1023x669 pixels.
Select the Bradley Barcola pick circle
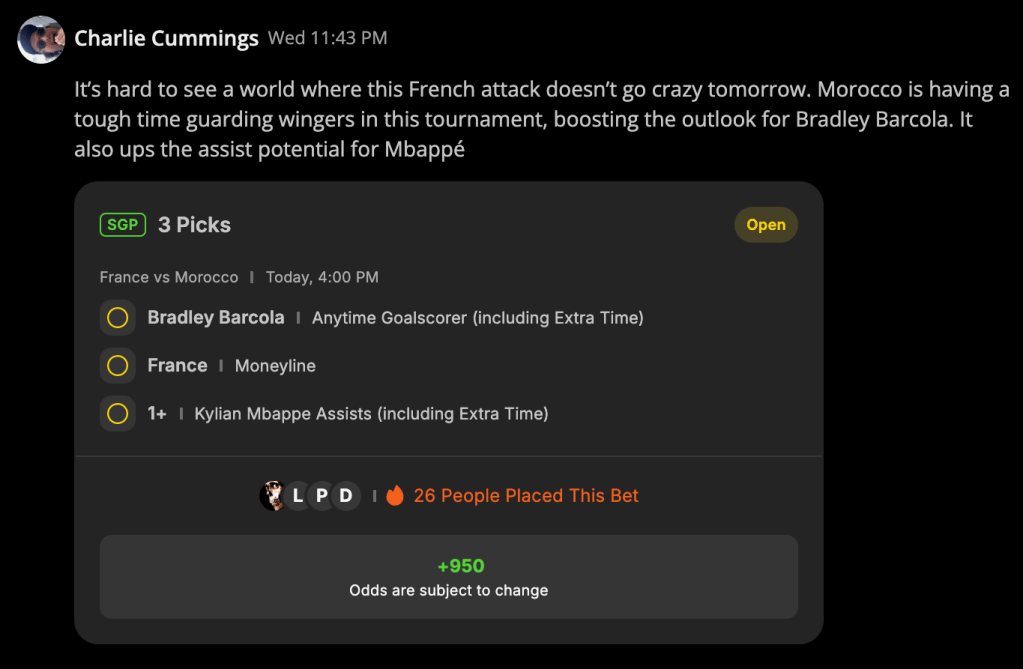pos(117,318)
